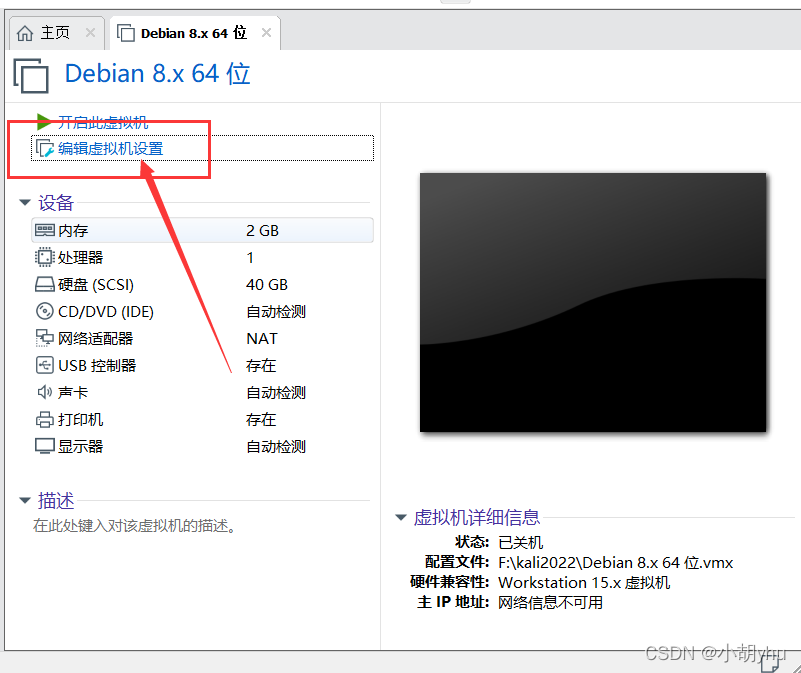Collapse the 描述 section
This screenshot has width=801, height=673.
pos(25,500)
